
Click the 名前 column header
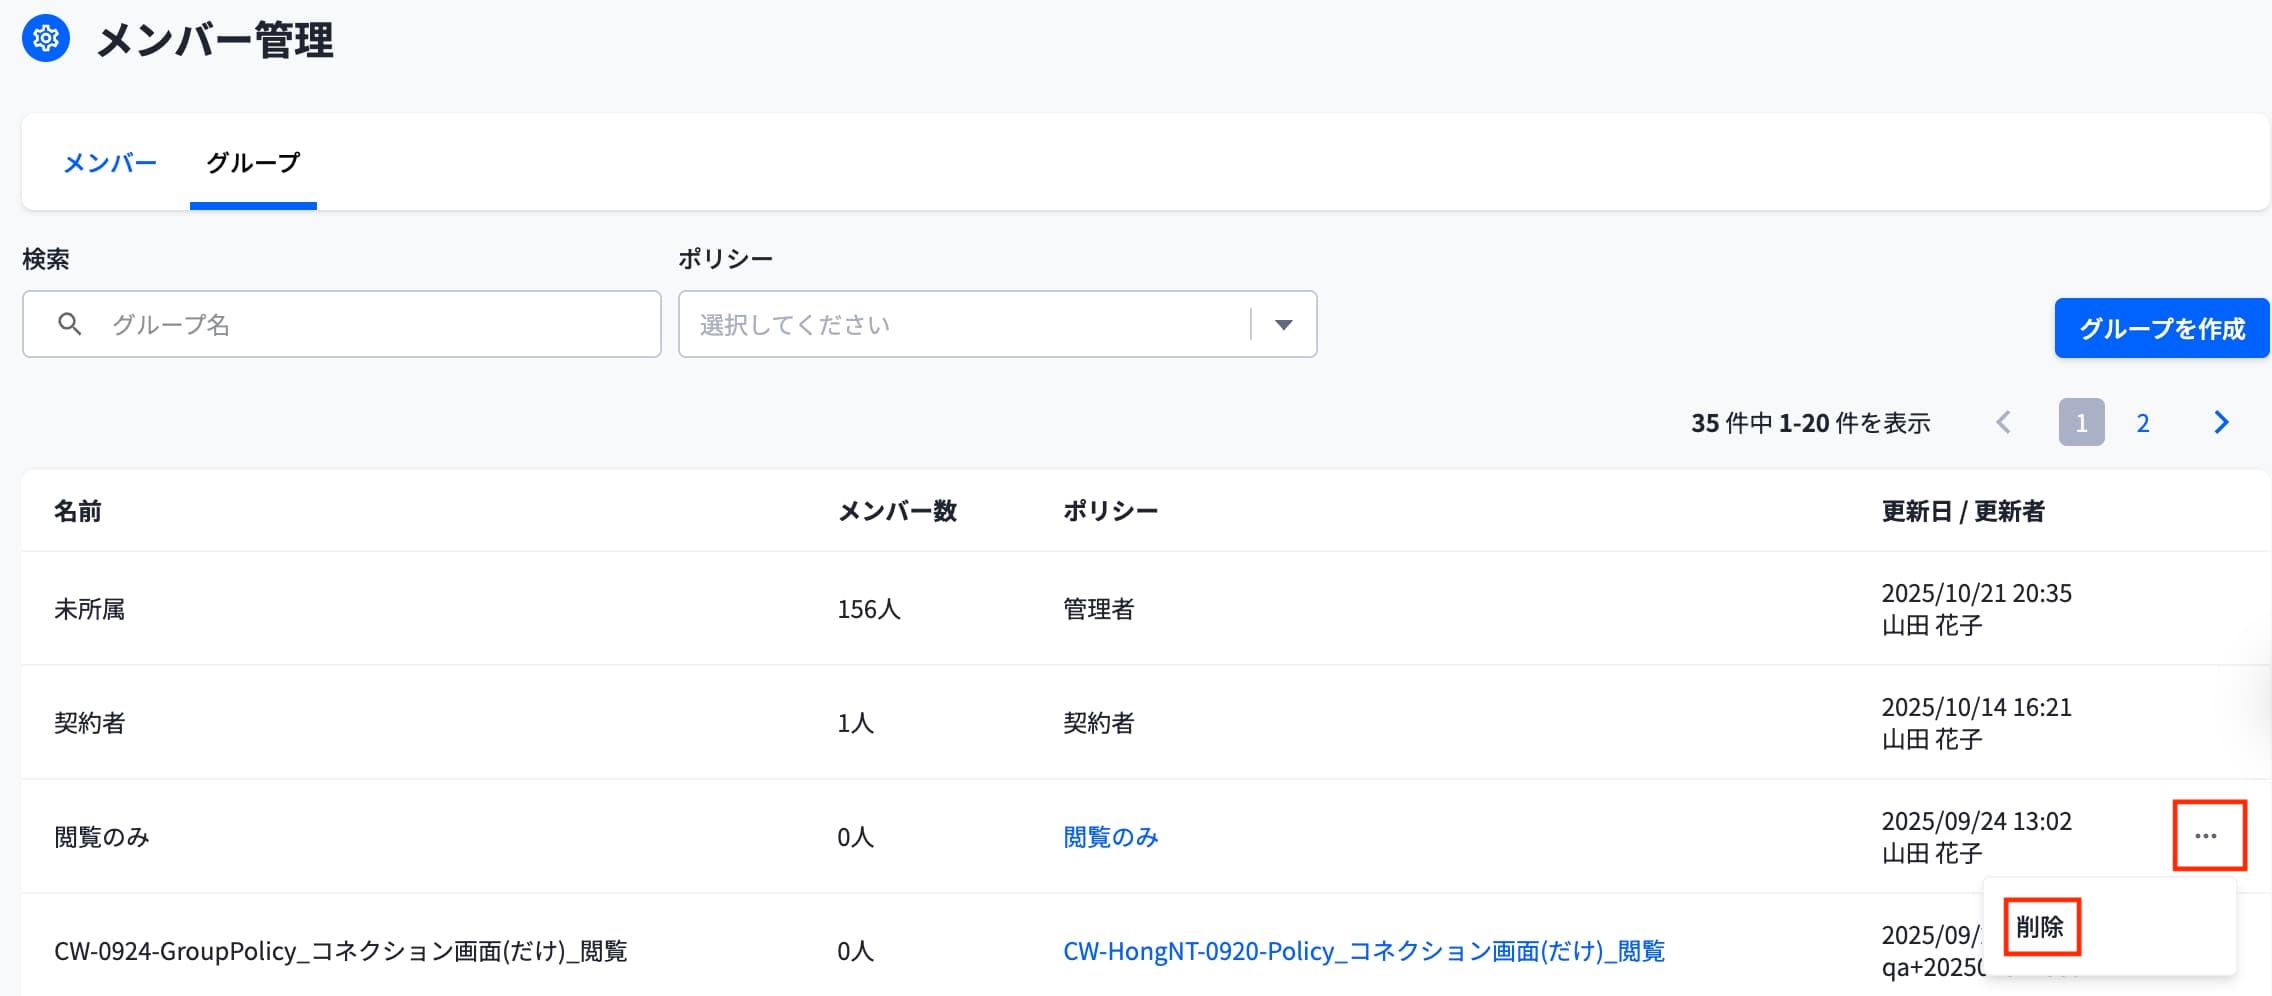coord(78,511)
